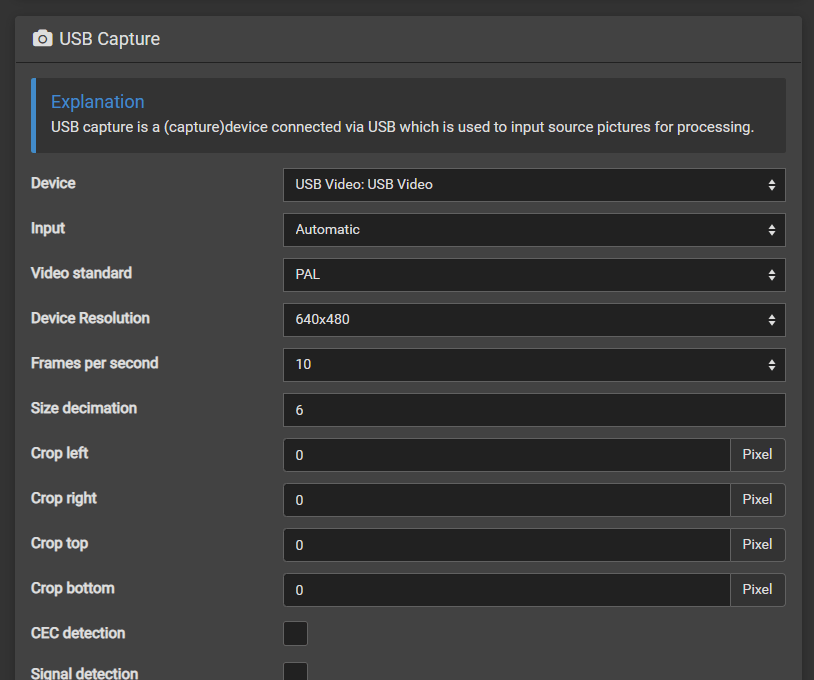The image size is (814, 680).
Task: Expand the Input dropdown set to Automatic
Action: point(534,230)
